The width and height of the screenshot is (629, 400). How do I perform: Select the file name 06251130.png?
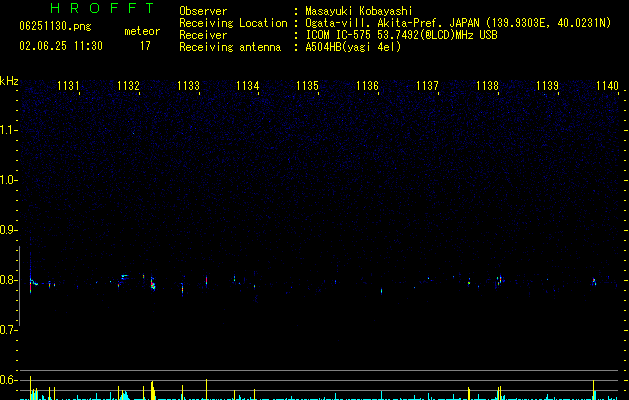55,27
